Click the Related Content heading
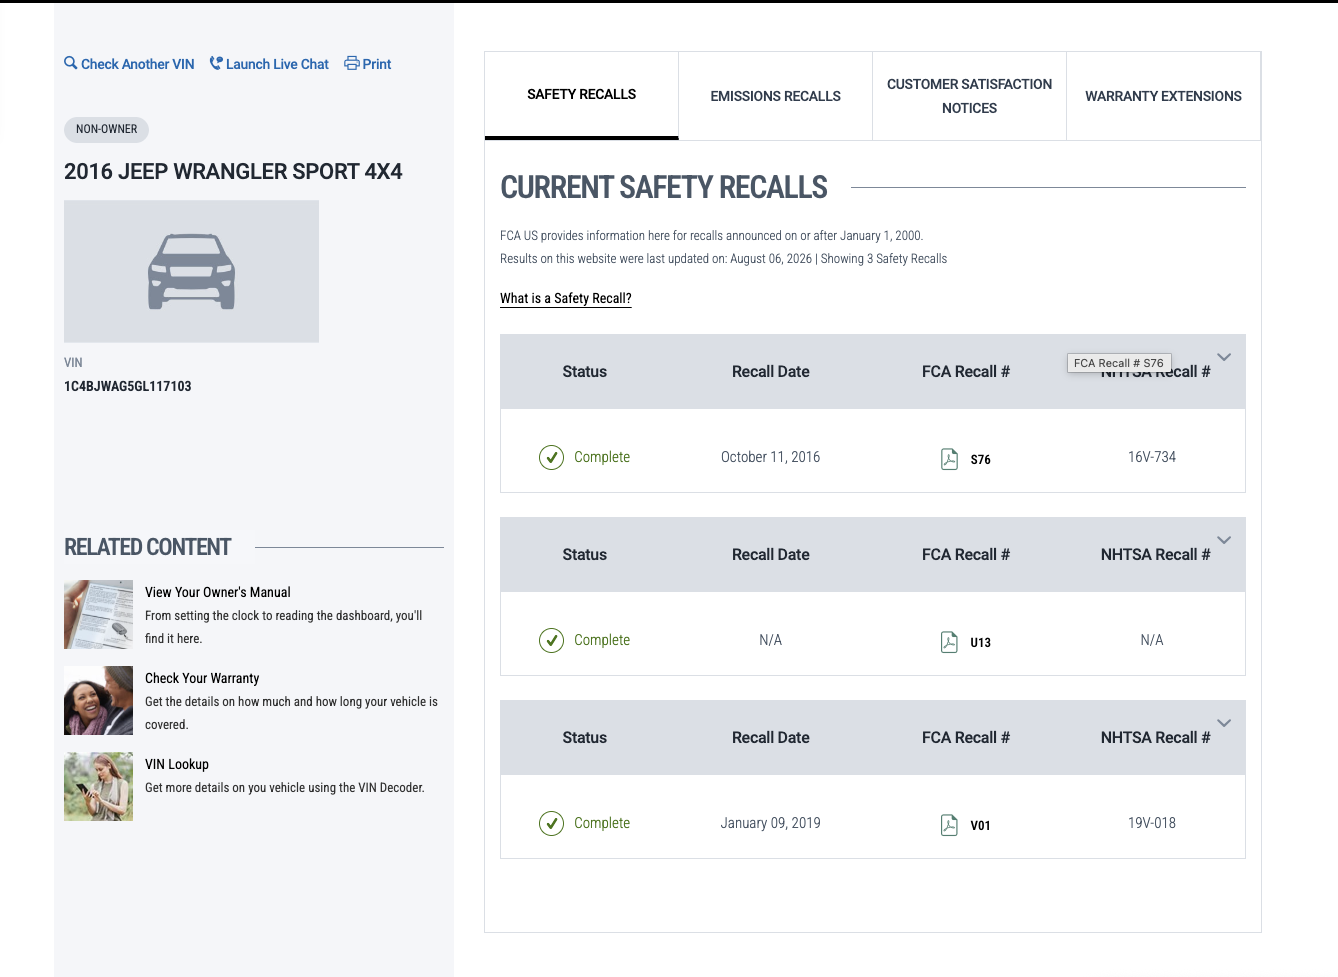This screenshot has width=1338, height=977. coord(148,547)
